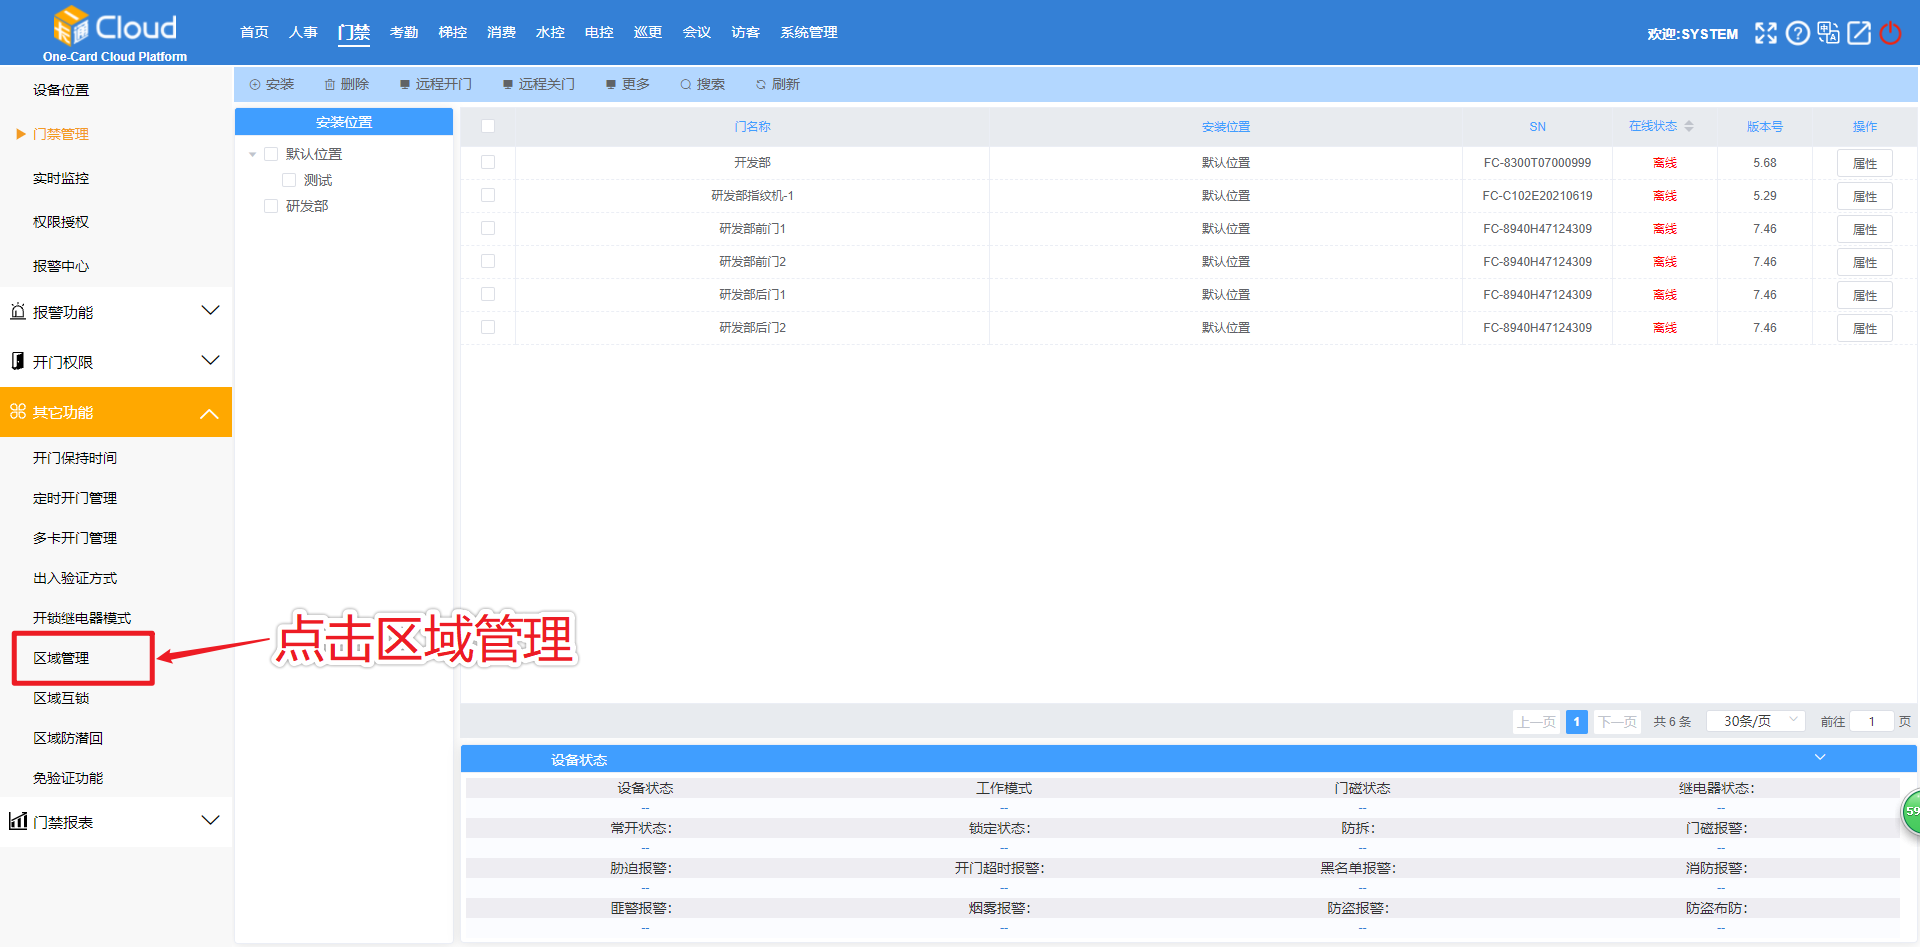
Task: Click the red power logout icon
Action: click(x=1890, y=33)
